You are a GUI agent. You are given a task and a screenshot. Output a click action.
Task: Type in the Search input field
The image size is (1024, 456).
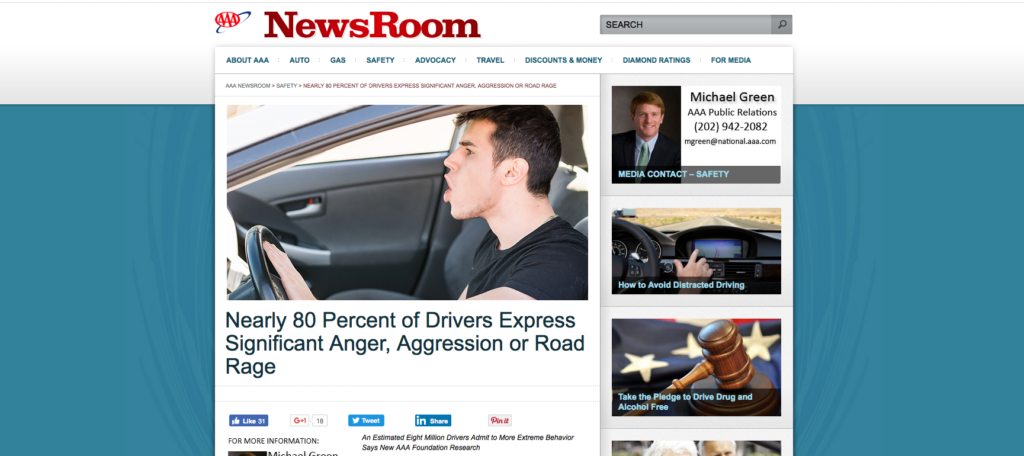pyautogui.click(x=685, y=24)
